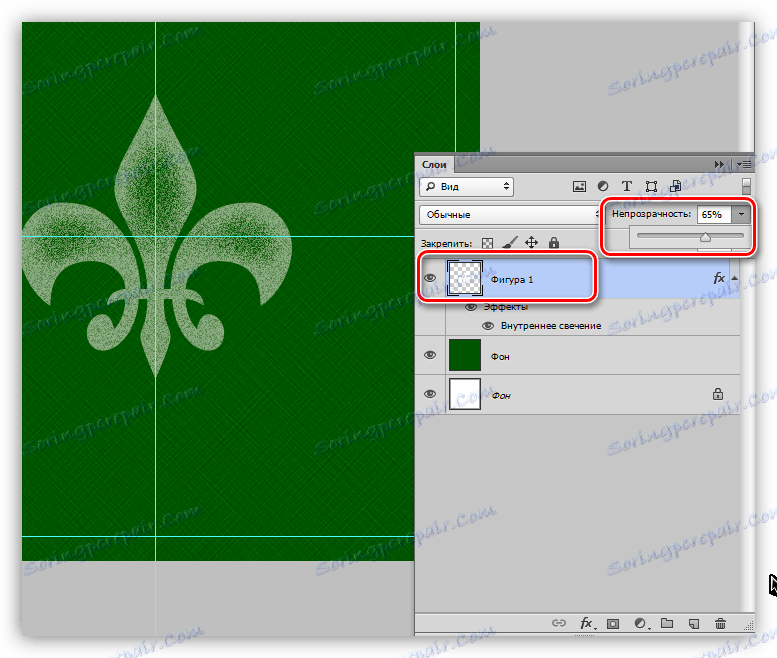The image size is (777, 658).
Task: Delete layer with trash icon
Action: [720, 623]
